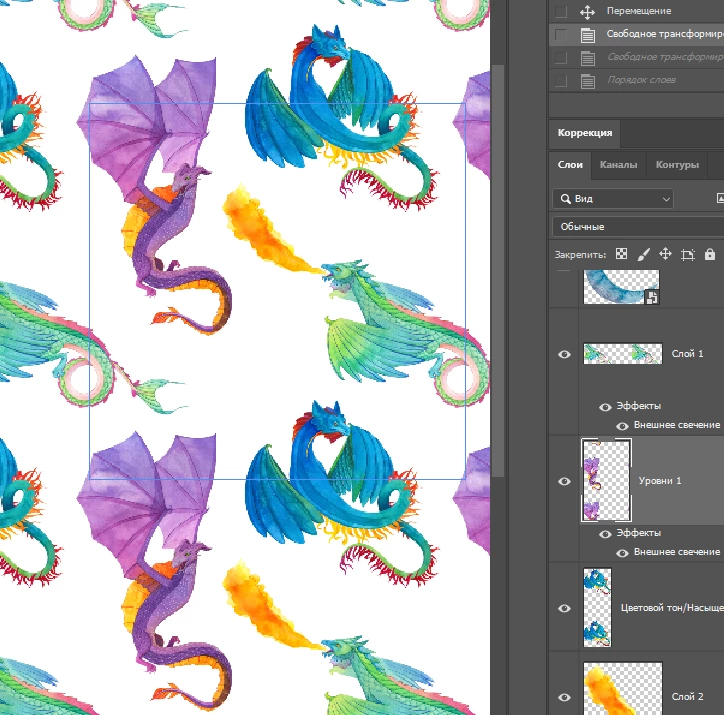Click the document icon beside 'Порядок слоев'
This screenshot has width=724, height=715.
point(587,81)
